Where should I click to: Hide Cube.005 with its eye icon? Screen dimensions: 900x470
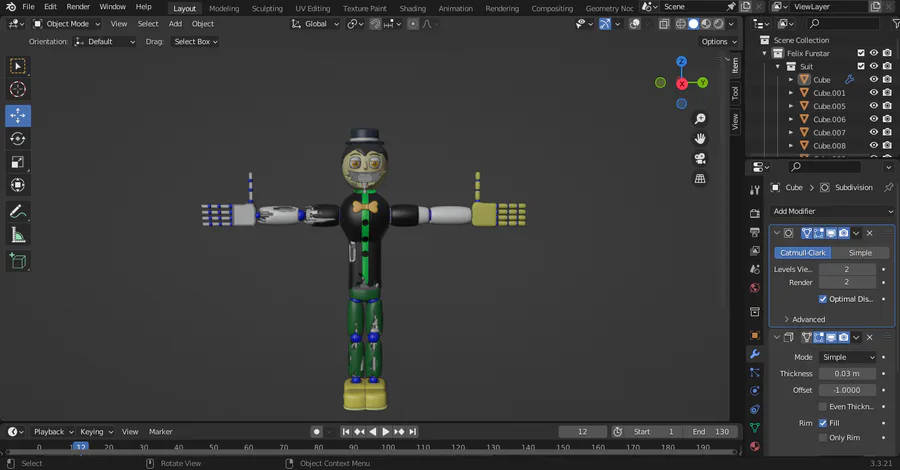(874, 106)
